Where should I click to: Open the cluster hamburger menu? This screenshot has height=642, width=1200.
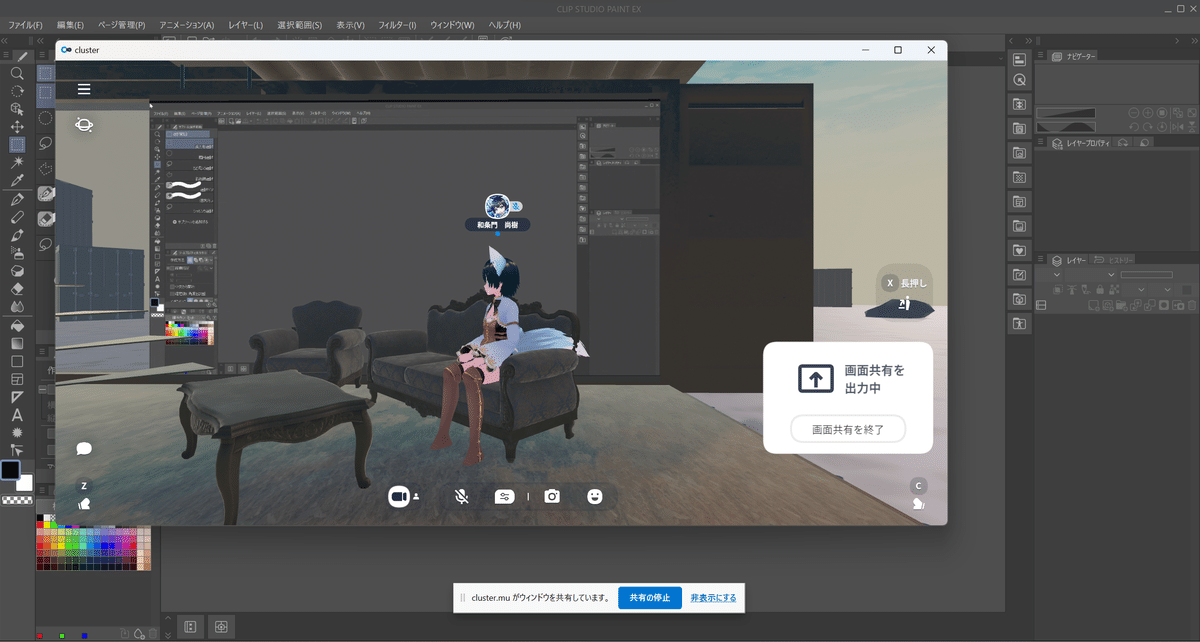click(84, 89)
